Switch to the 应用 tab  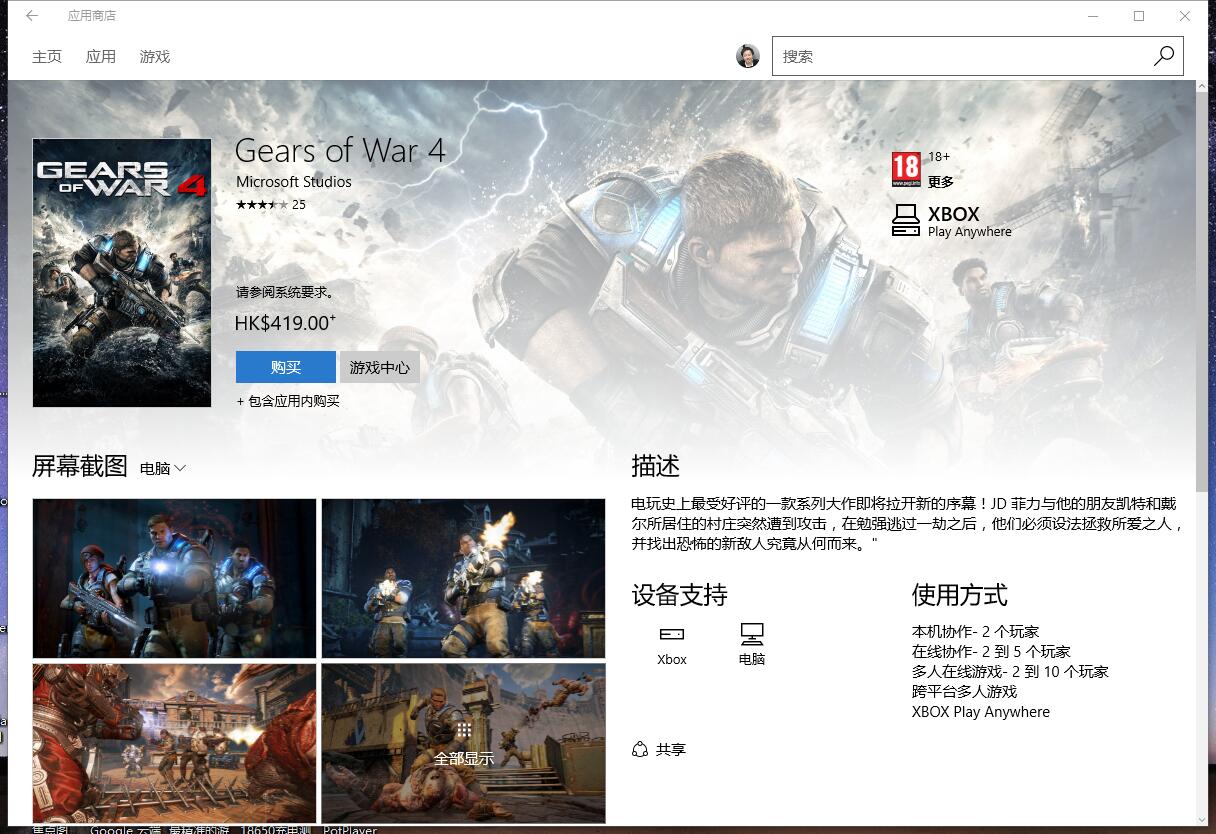(x=101, y=57)
